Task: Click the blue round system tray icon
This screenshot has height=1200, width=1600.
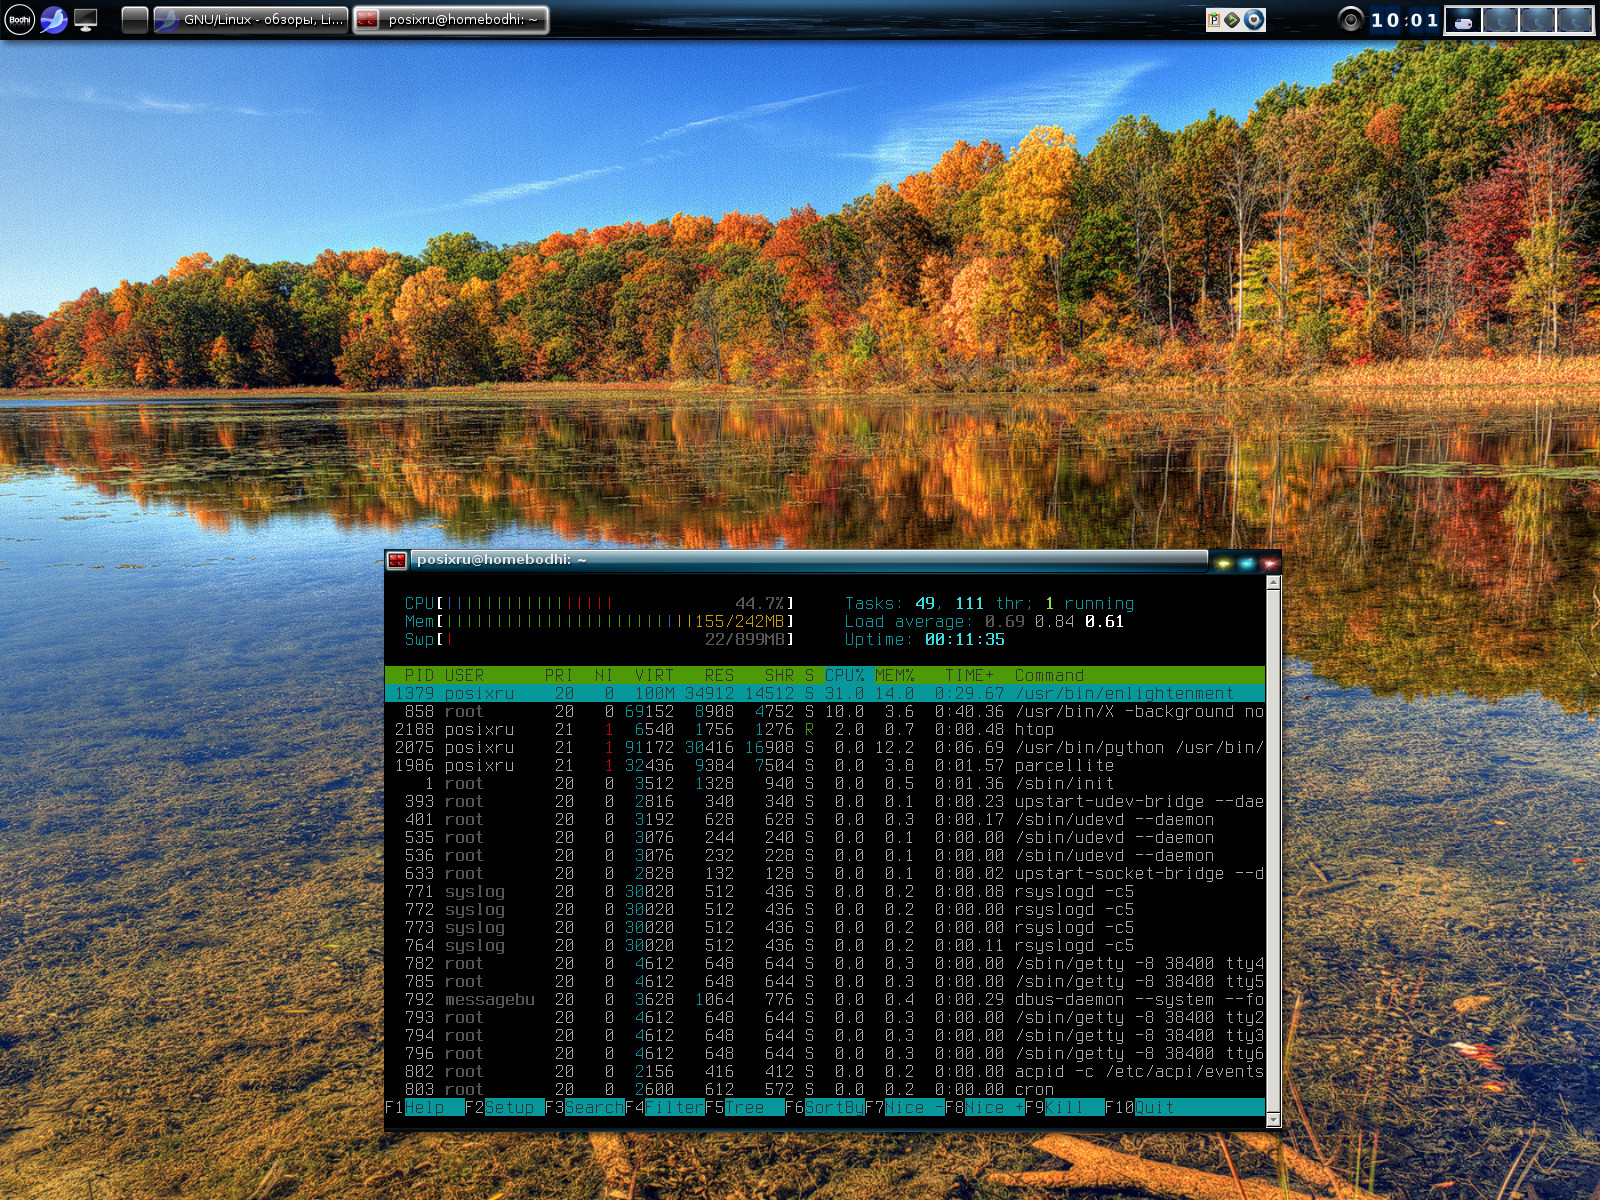Action: [1253, 20]
